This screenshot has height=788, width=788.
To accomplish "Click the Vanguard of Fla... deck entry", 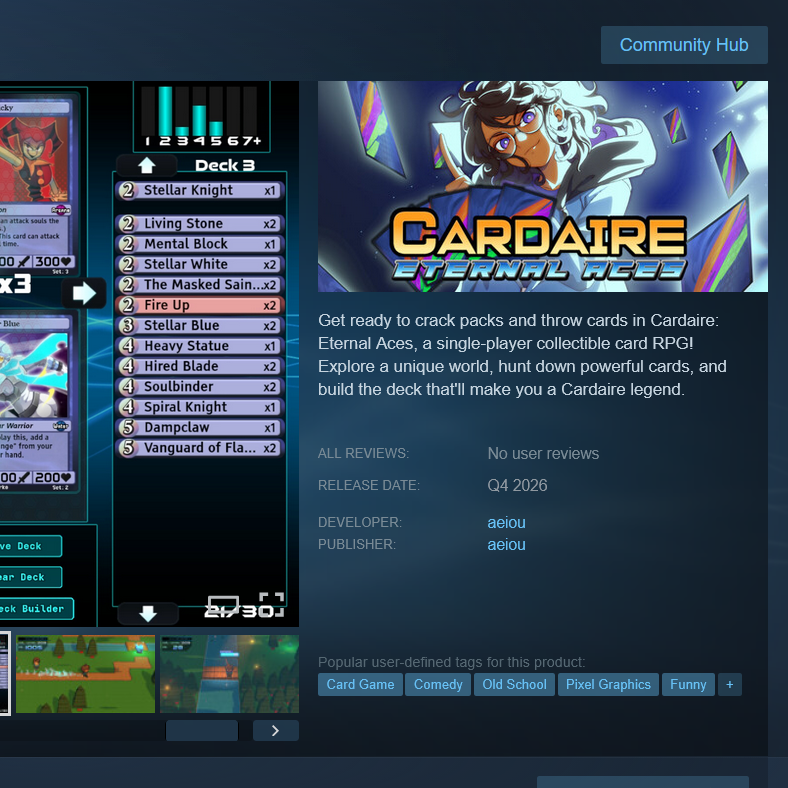I will (x=201, y=448).
